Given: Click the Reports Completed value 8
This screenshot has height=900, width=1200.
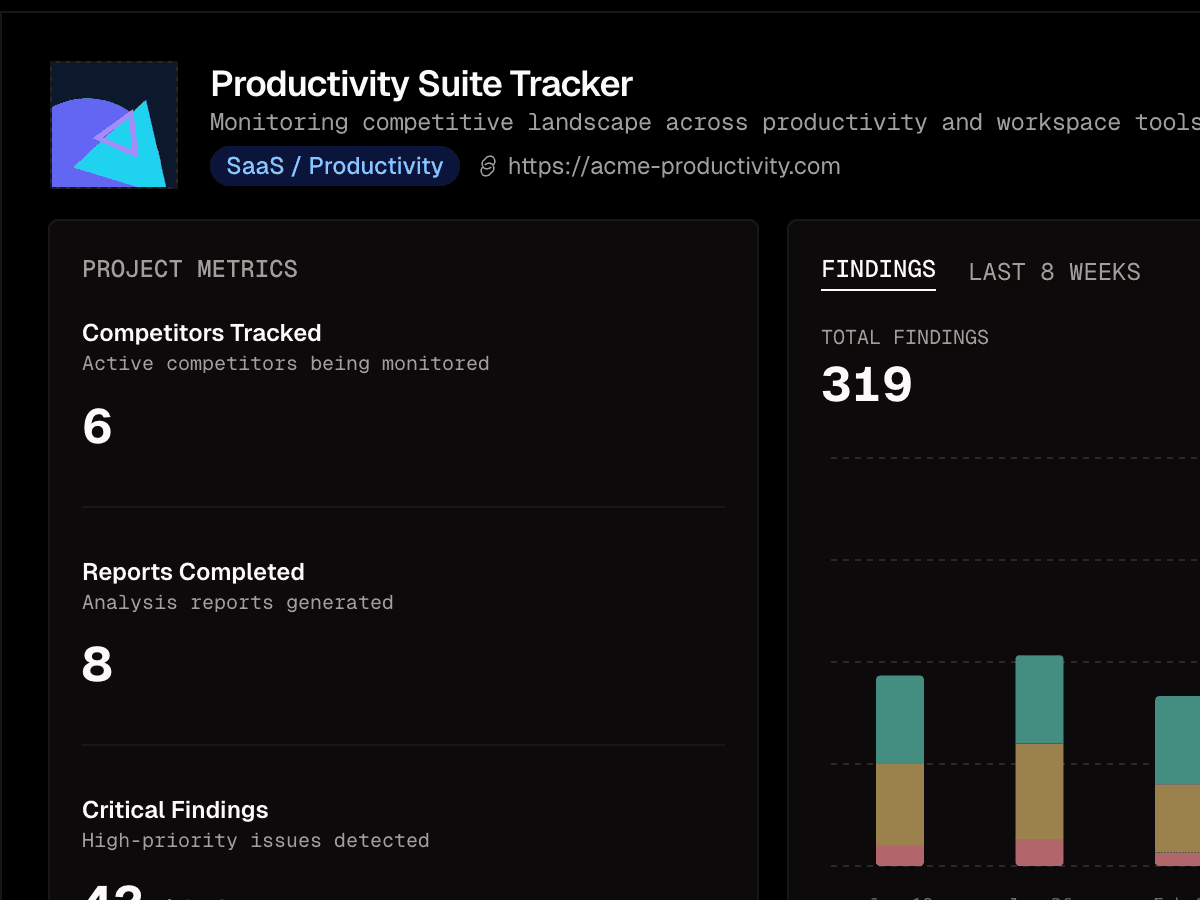Looking at the screenshot, I should pyautogui.click(x=97, y=665).
